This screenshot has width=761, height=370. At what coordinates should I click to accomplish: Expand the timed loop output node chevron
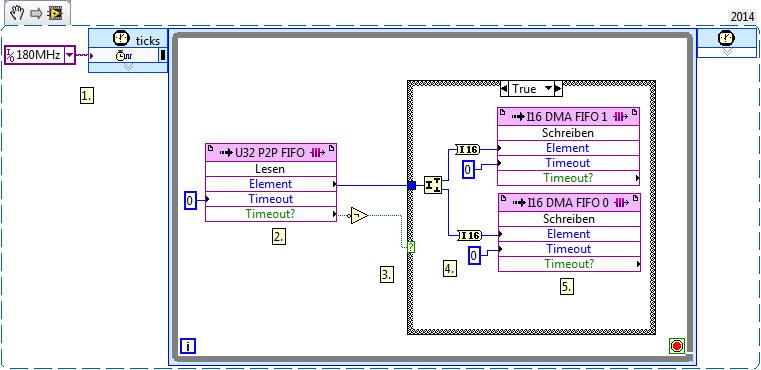coord(727,52)
